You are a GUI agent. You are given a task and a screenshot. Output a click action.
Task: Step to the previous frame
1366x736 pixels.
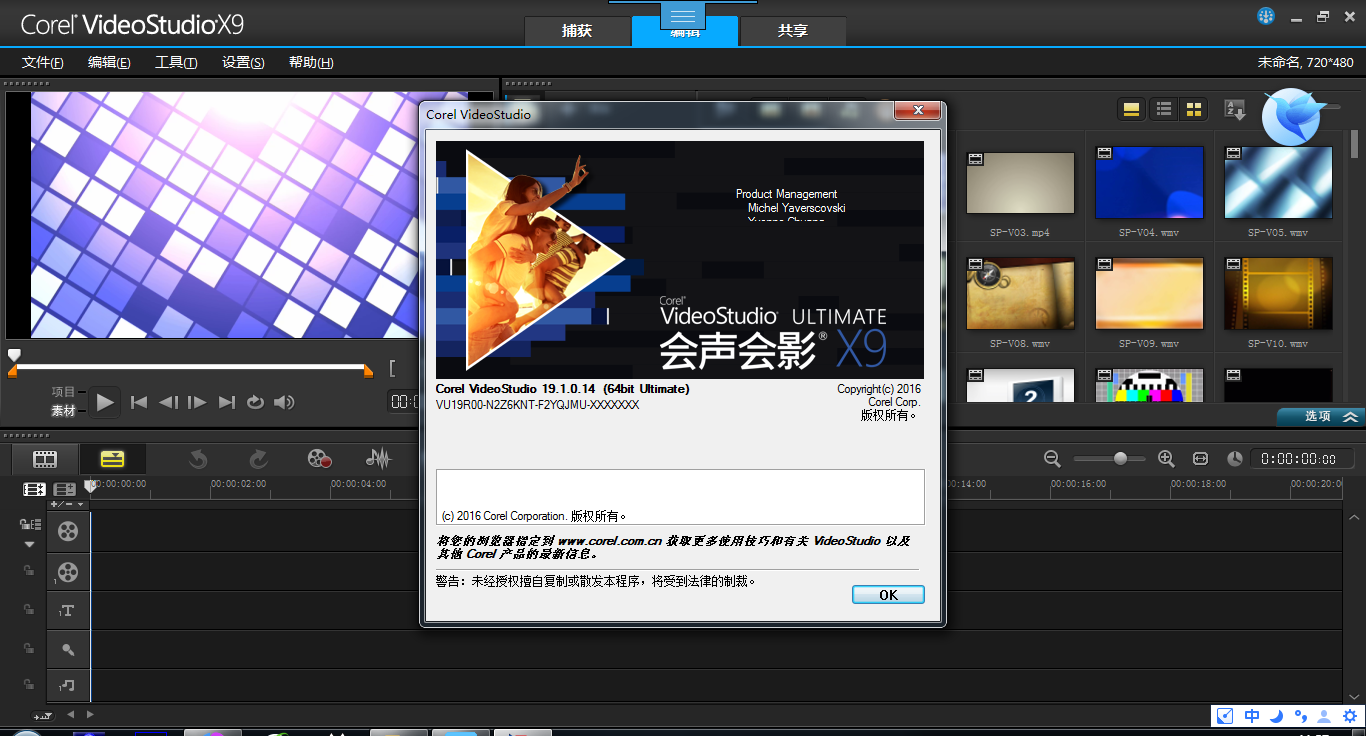pyautogui.click(x=168, y=402)
